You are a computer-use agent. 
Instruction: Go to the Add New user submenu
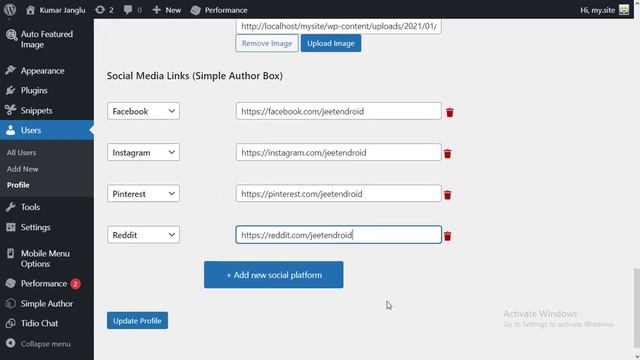point(22,169)
